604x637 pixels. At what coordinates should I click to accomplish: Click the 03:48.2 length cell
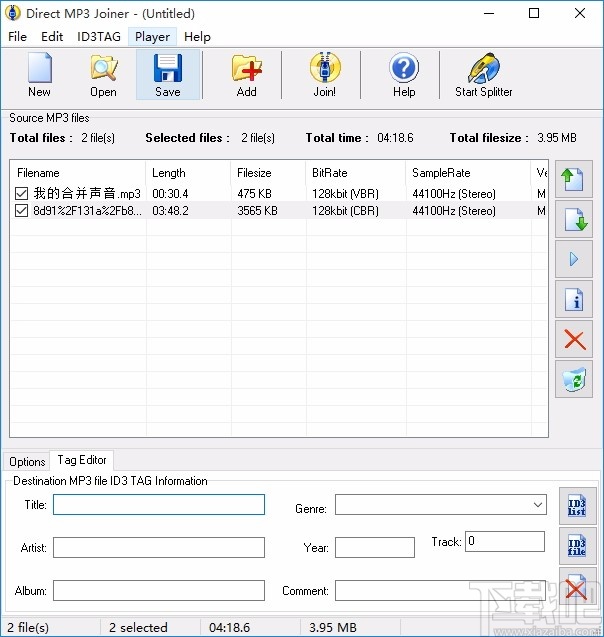point(170,211)
